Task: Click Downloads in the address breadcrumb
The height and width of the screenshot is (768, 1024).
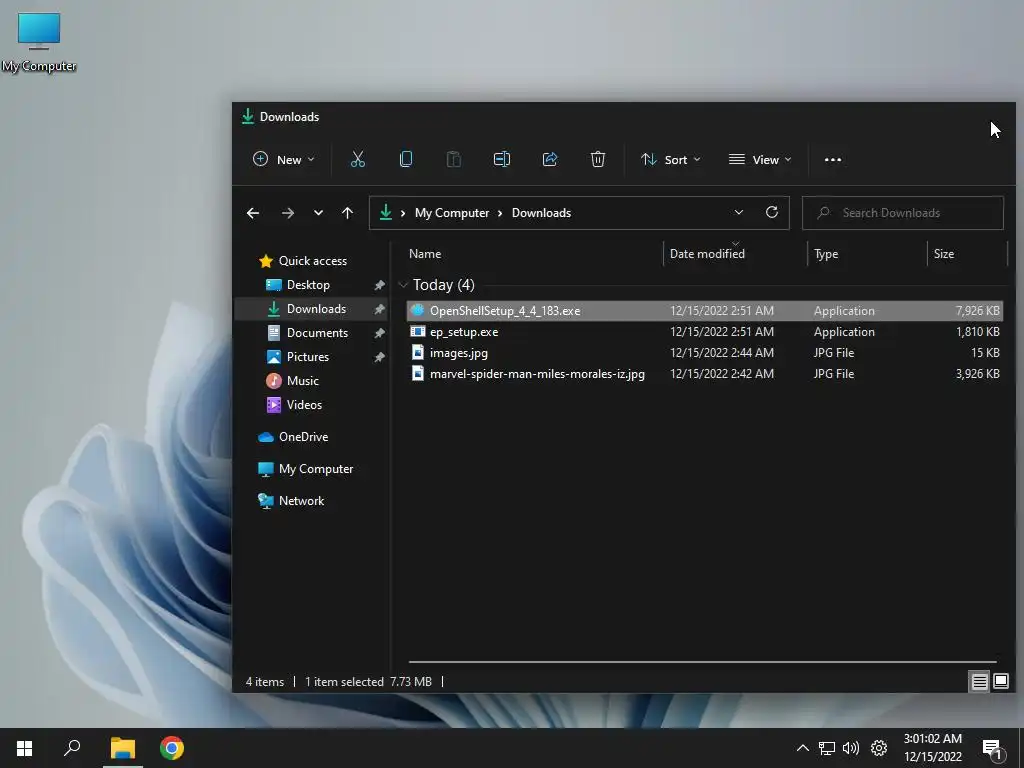Action: point(541,213)
